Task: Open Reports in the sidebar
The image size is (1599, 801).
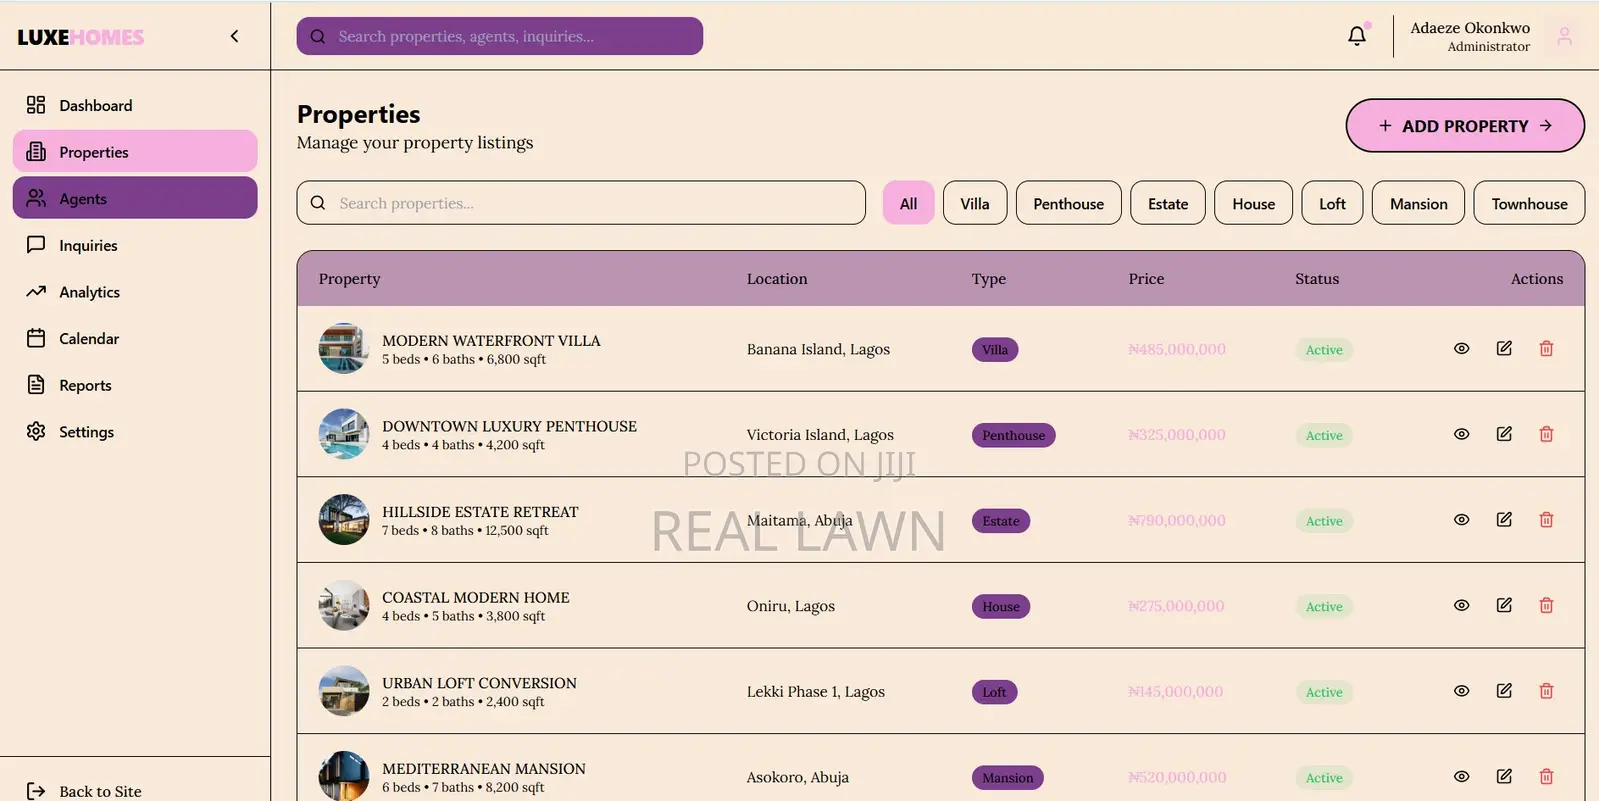Action: tap(135, 385)
